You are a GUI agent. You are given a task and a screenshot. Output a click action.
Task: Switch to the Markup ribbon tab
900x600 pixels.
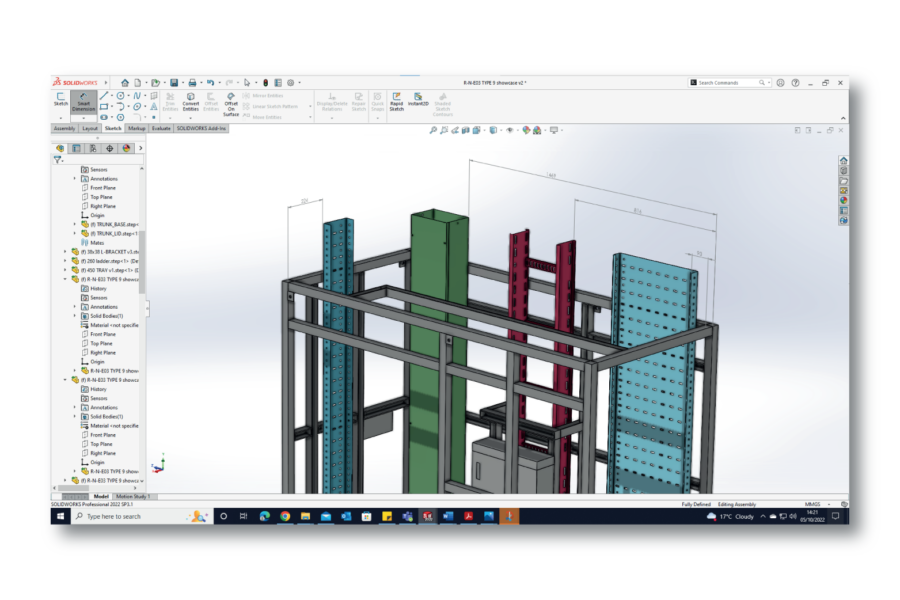coord(137,129)
